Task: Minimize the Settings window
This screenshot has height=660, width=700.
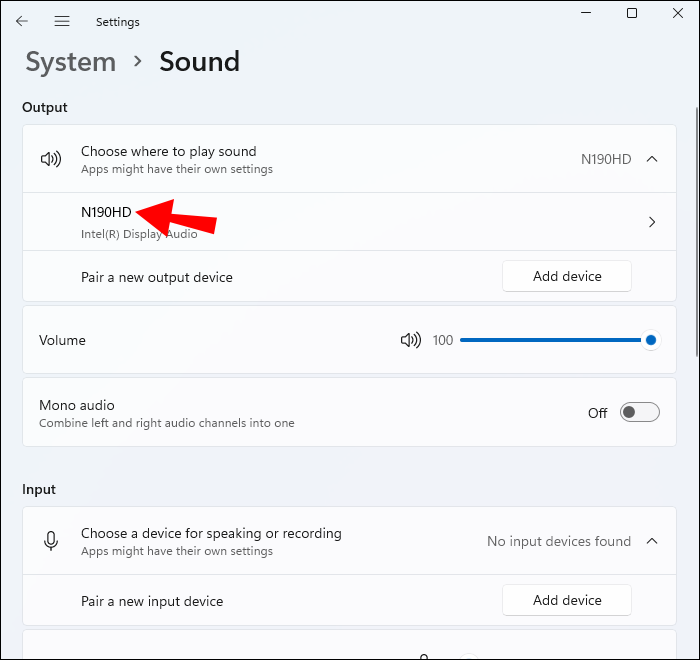Action: pyautogui.click(x=586, y=13)
